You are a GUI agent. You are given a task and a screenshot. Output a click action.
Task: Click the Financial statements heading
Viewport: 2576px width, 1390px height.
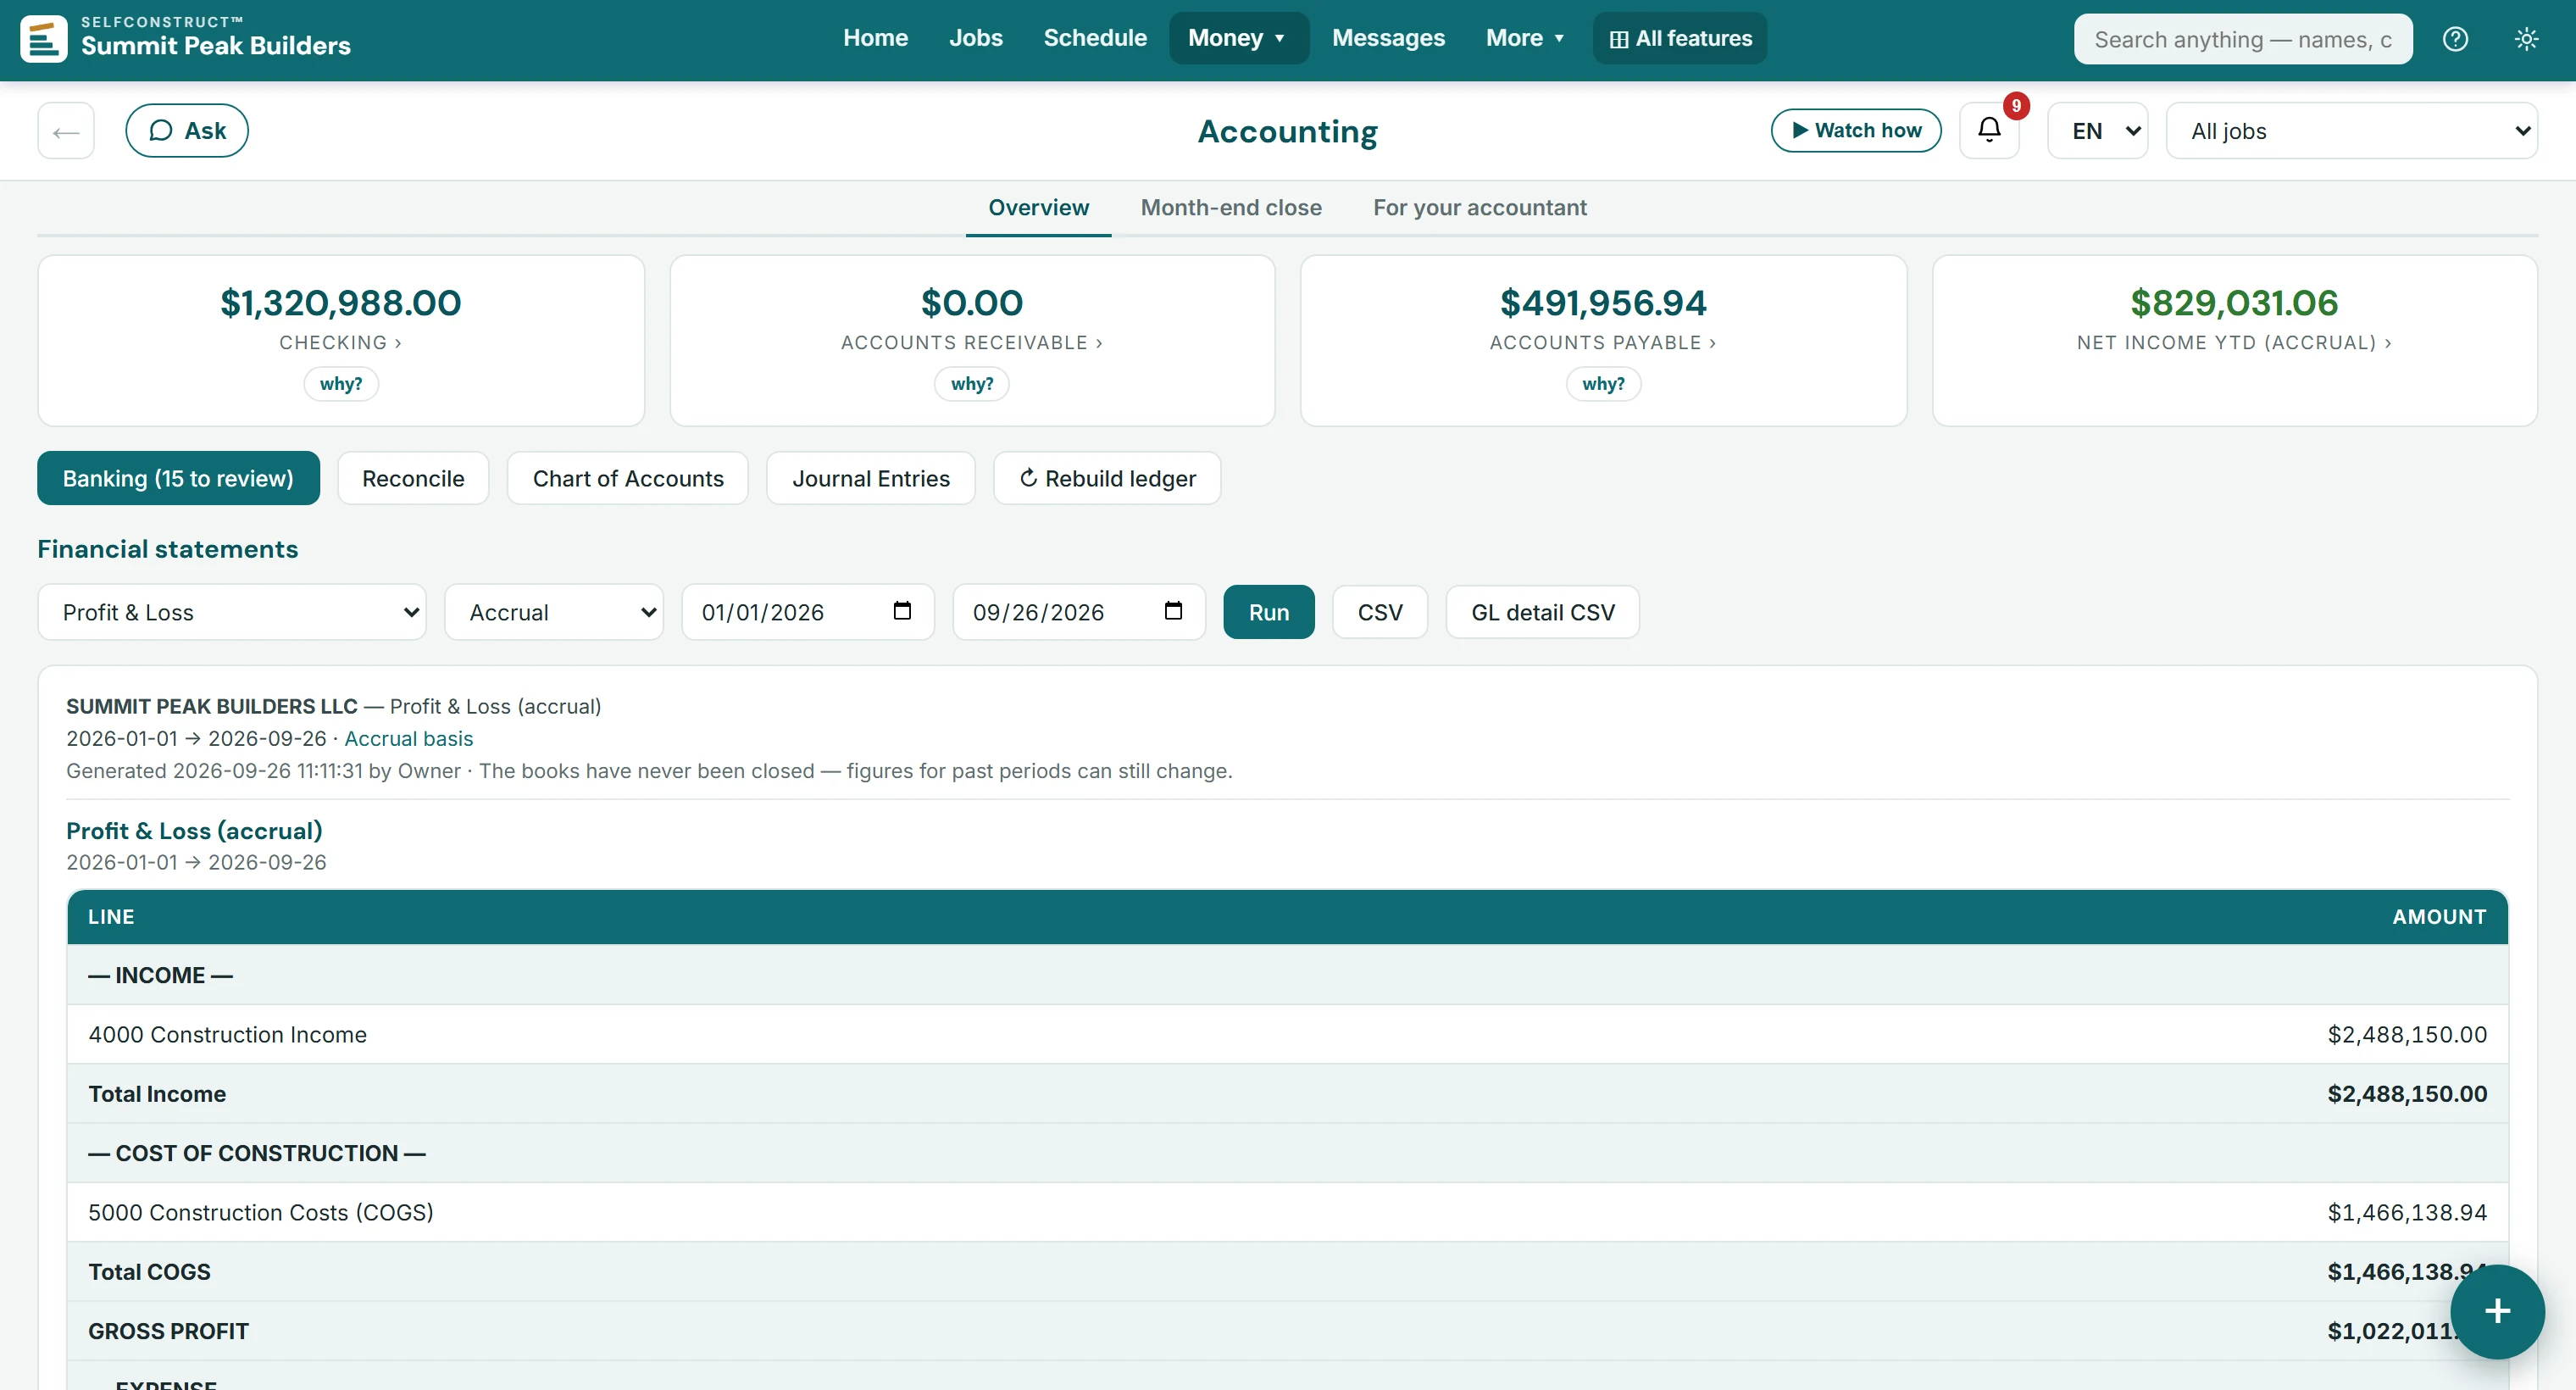[168, 549]
